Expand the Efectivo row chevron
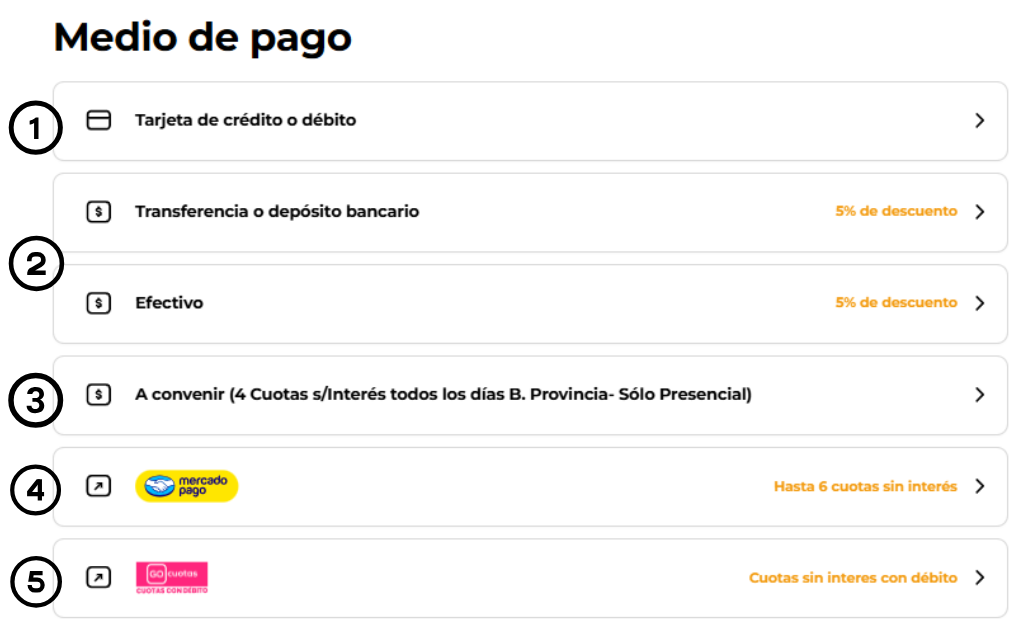This screenshot has width=1024, height=633. [980, 303]
